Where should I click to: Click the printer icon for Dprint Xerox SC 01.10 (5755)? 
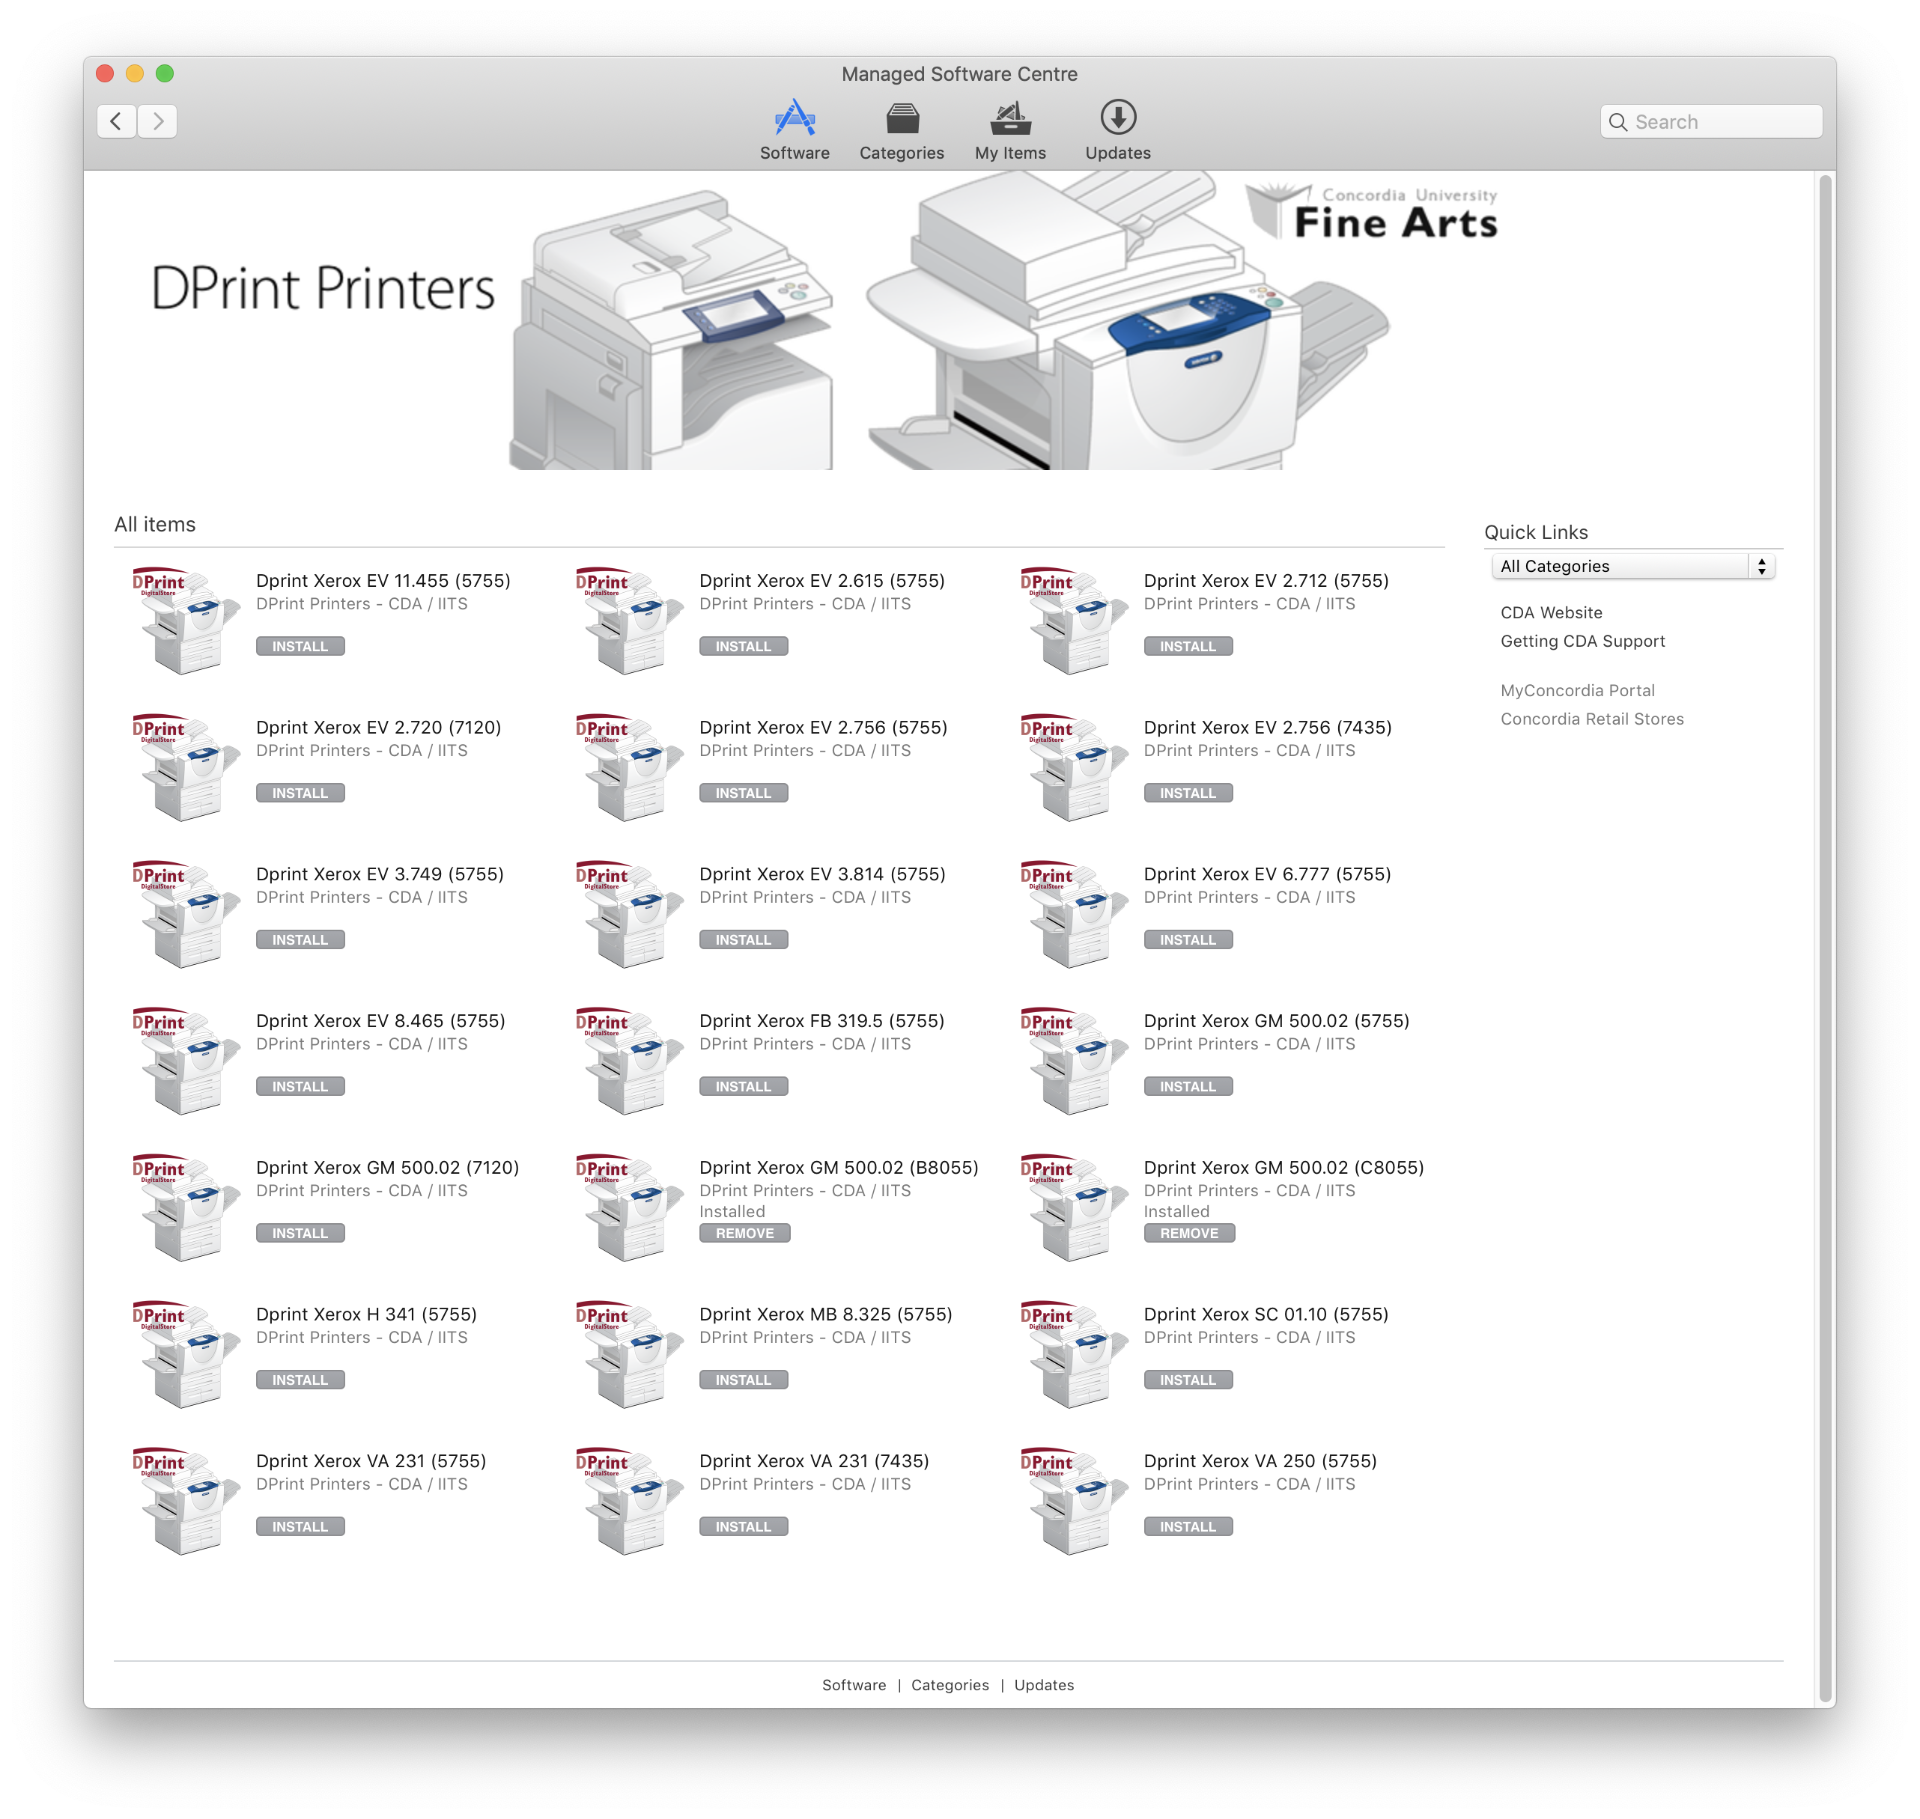(x=1073, y=1354)
